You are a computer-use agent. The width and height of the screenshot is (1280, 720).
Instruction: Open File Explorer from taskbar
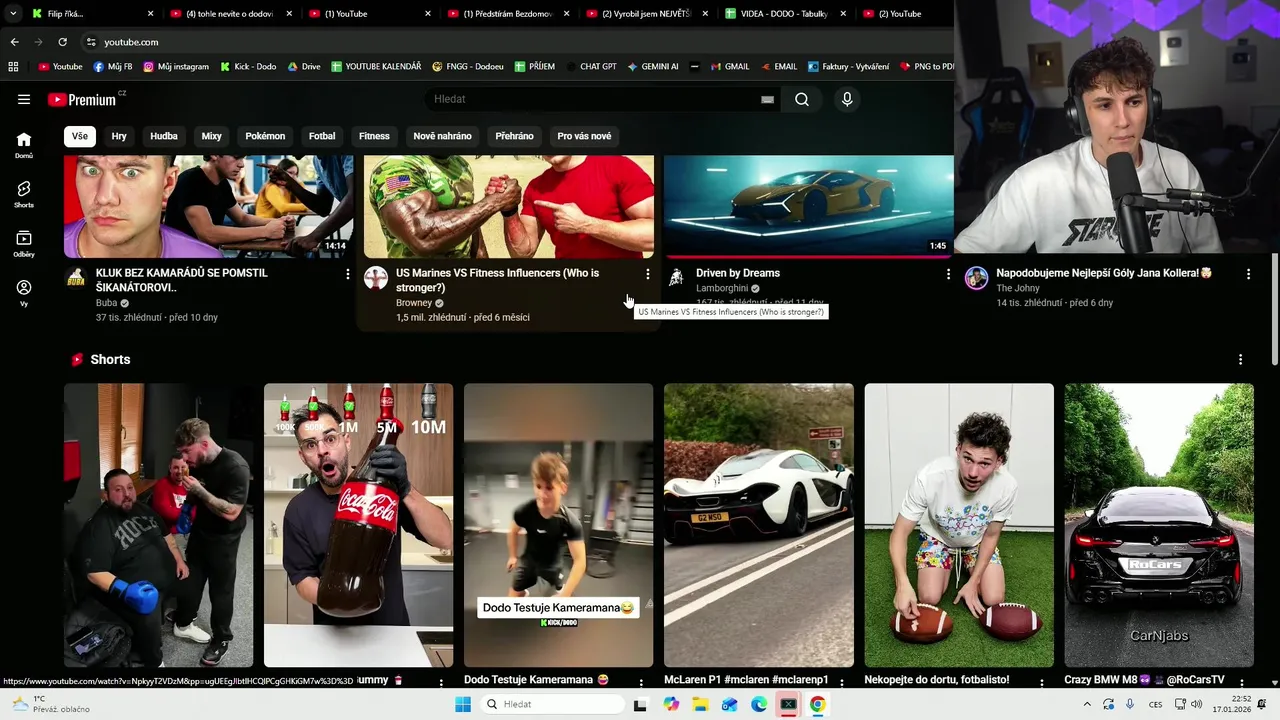click(x=700, y=704)
